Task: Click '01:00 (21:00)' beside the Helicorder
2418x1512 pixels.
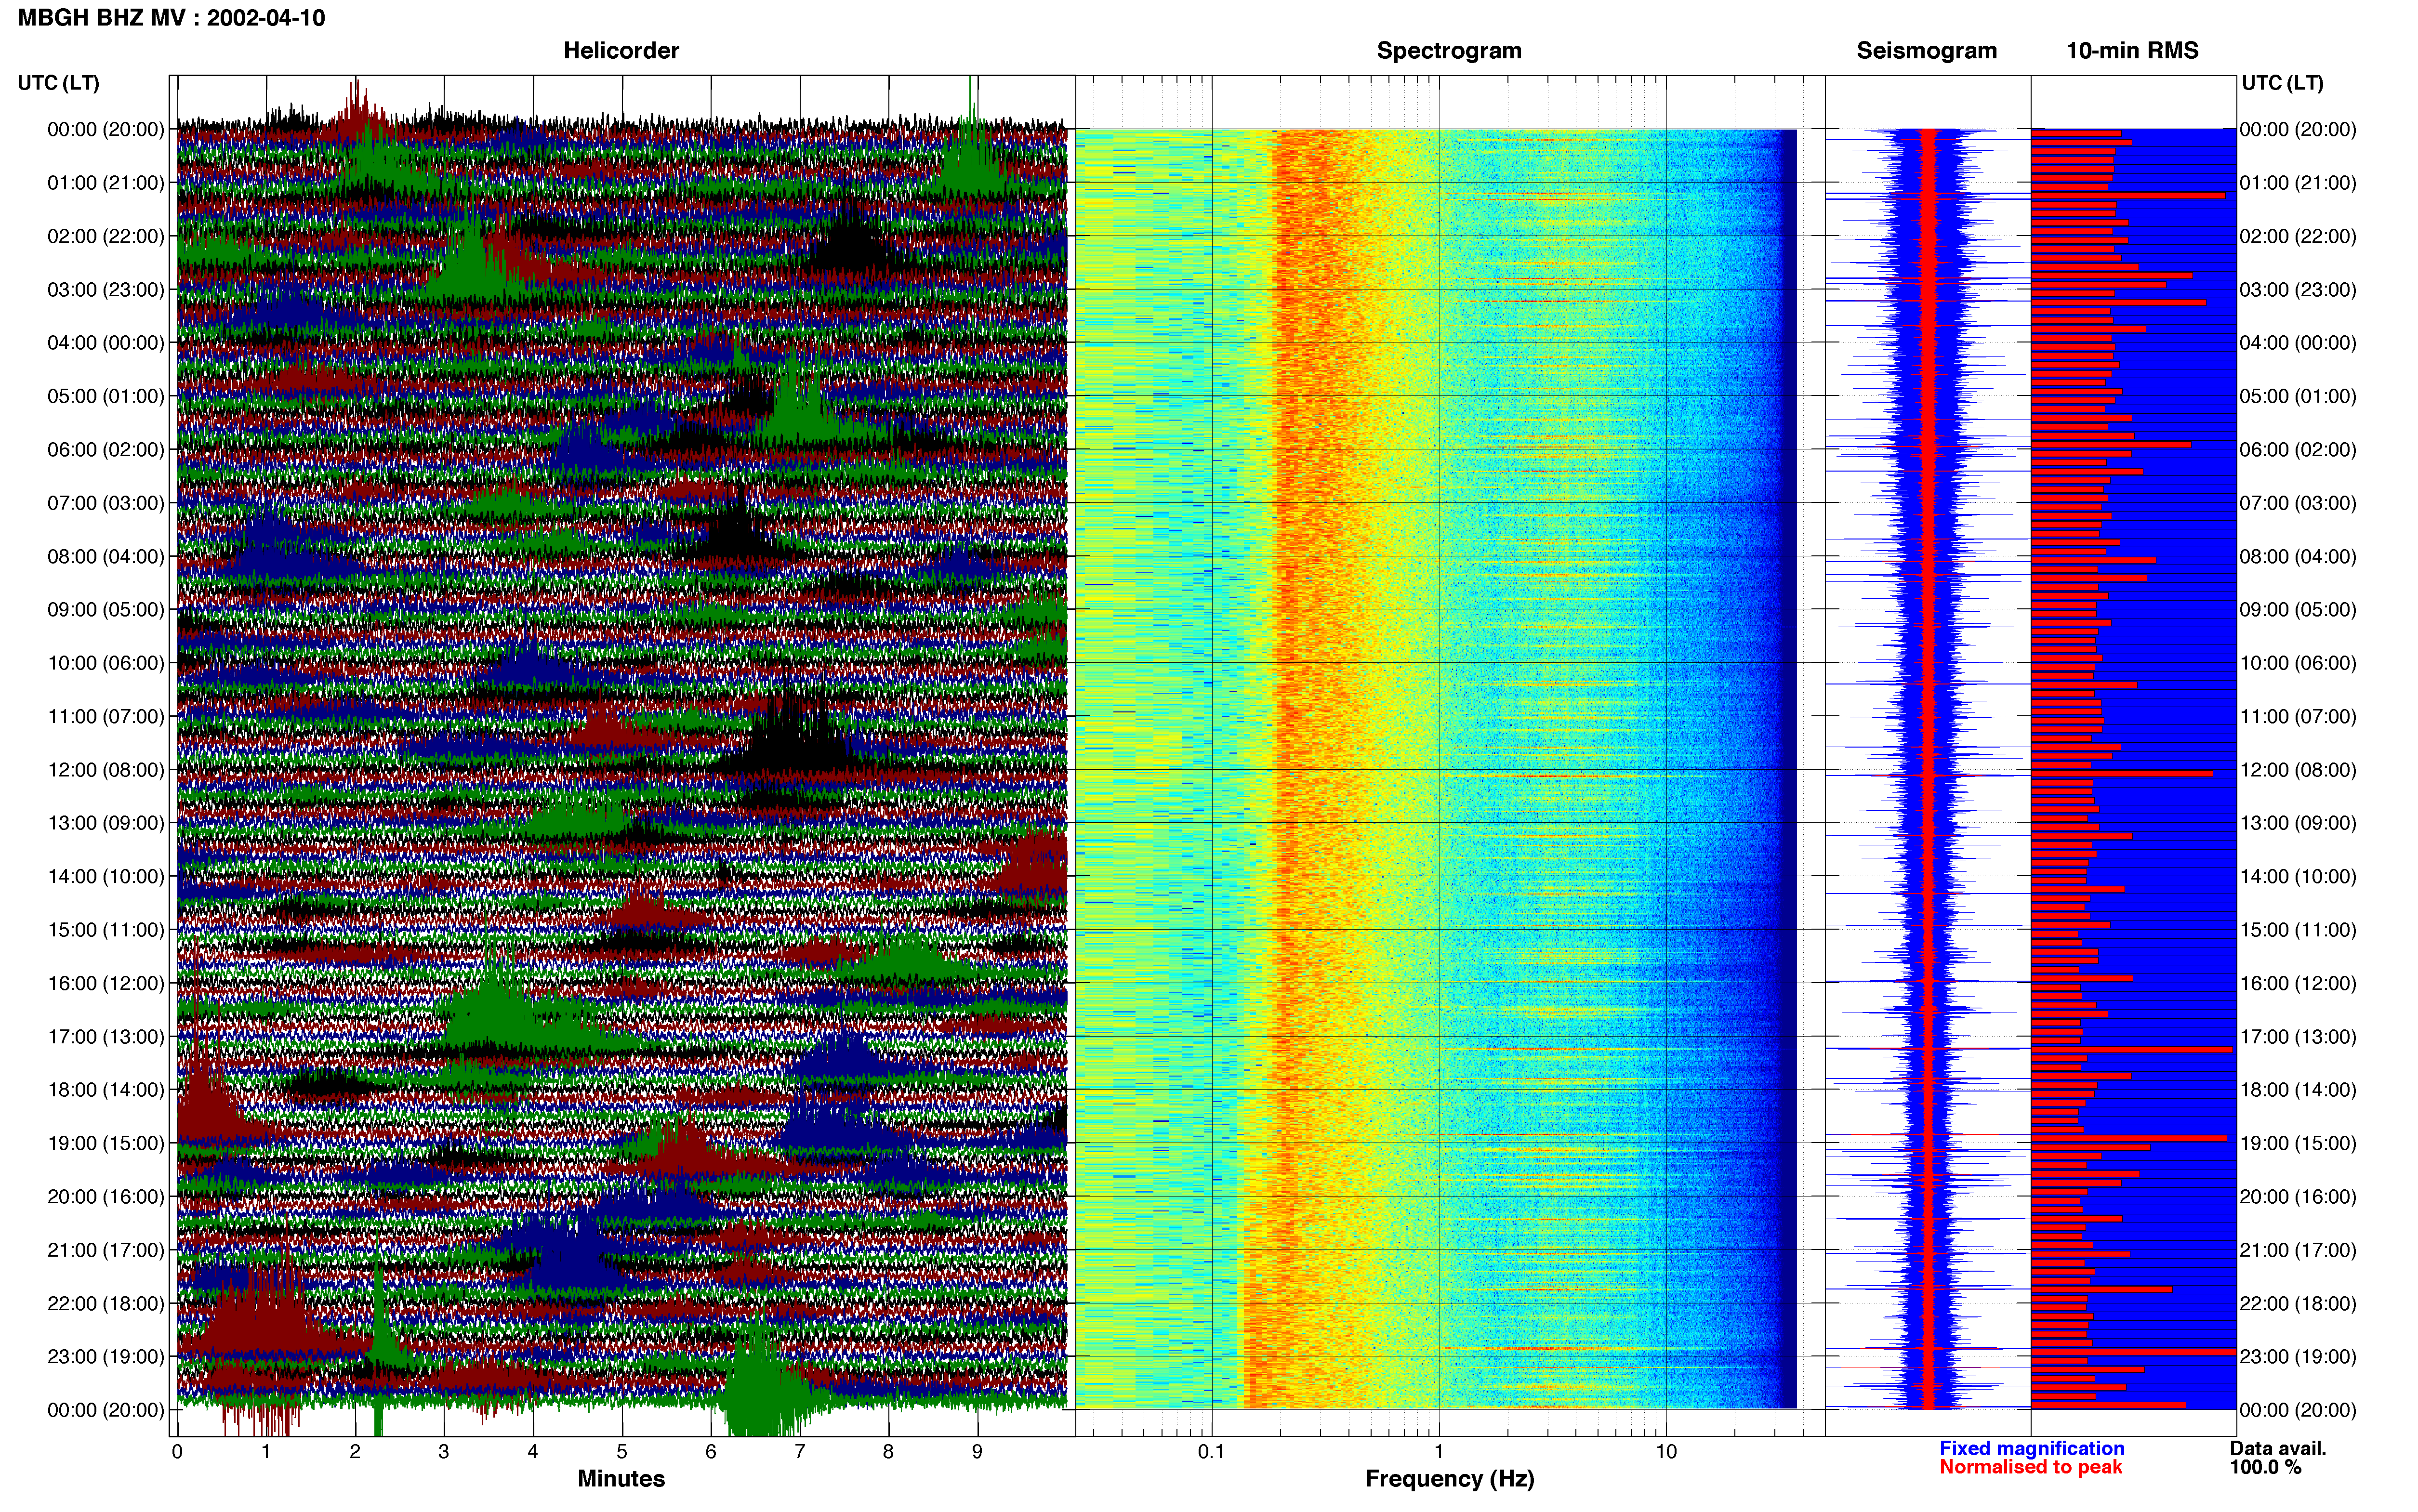Action: click(106, 183)
